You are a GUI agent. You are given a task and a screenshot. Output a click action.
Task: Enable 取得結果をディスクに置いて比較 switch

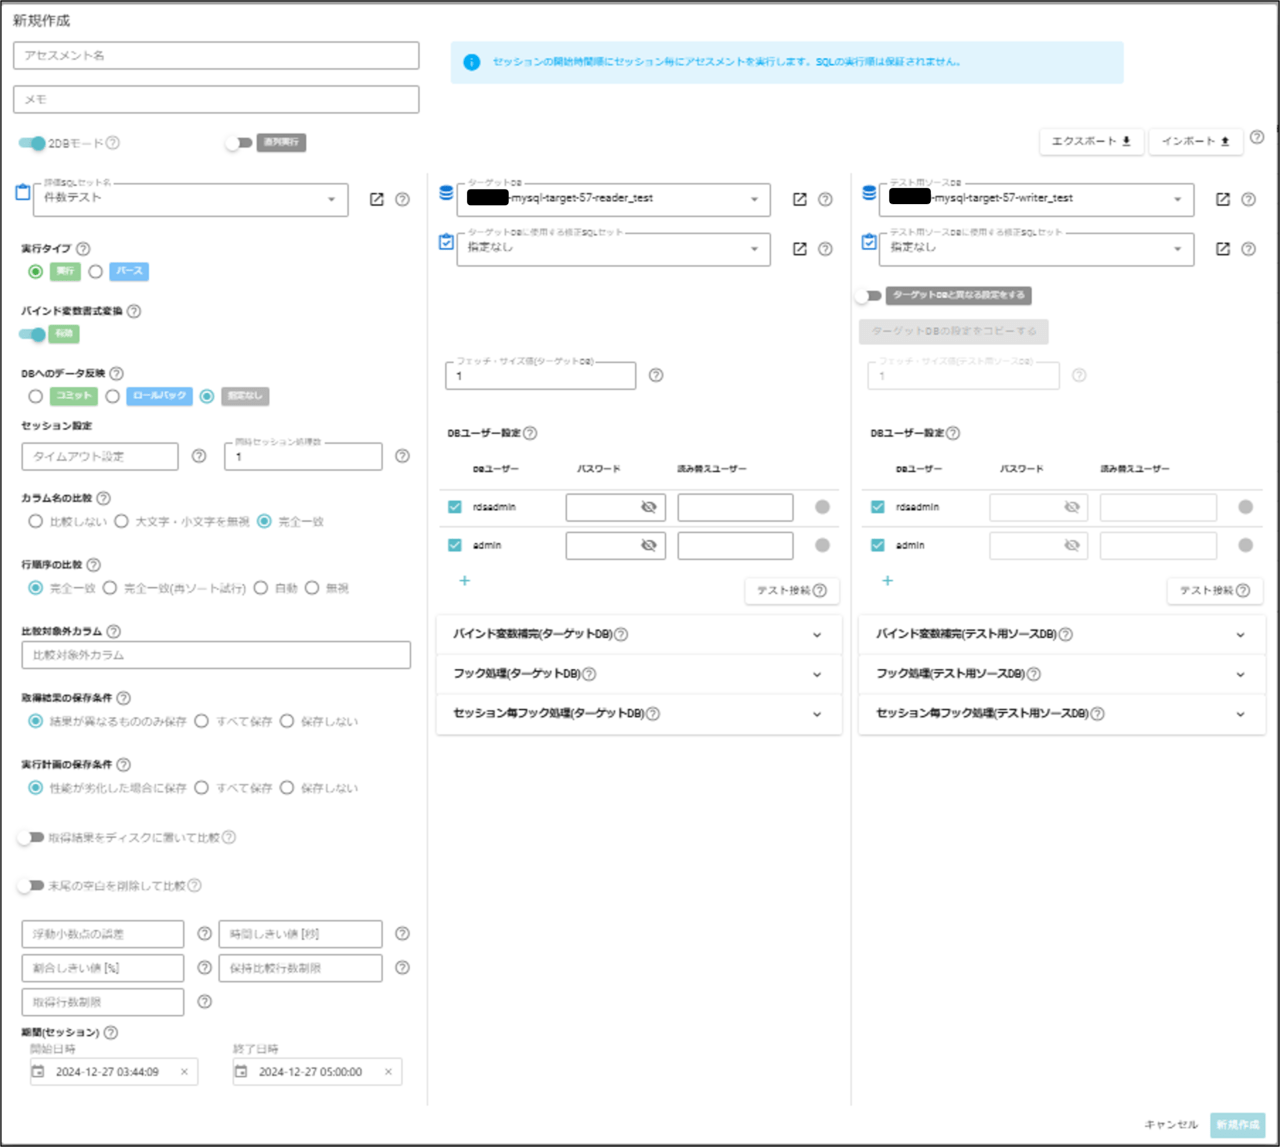pos(30,837)
